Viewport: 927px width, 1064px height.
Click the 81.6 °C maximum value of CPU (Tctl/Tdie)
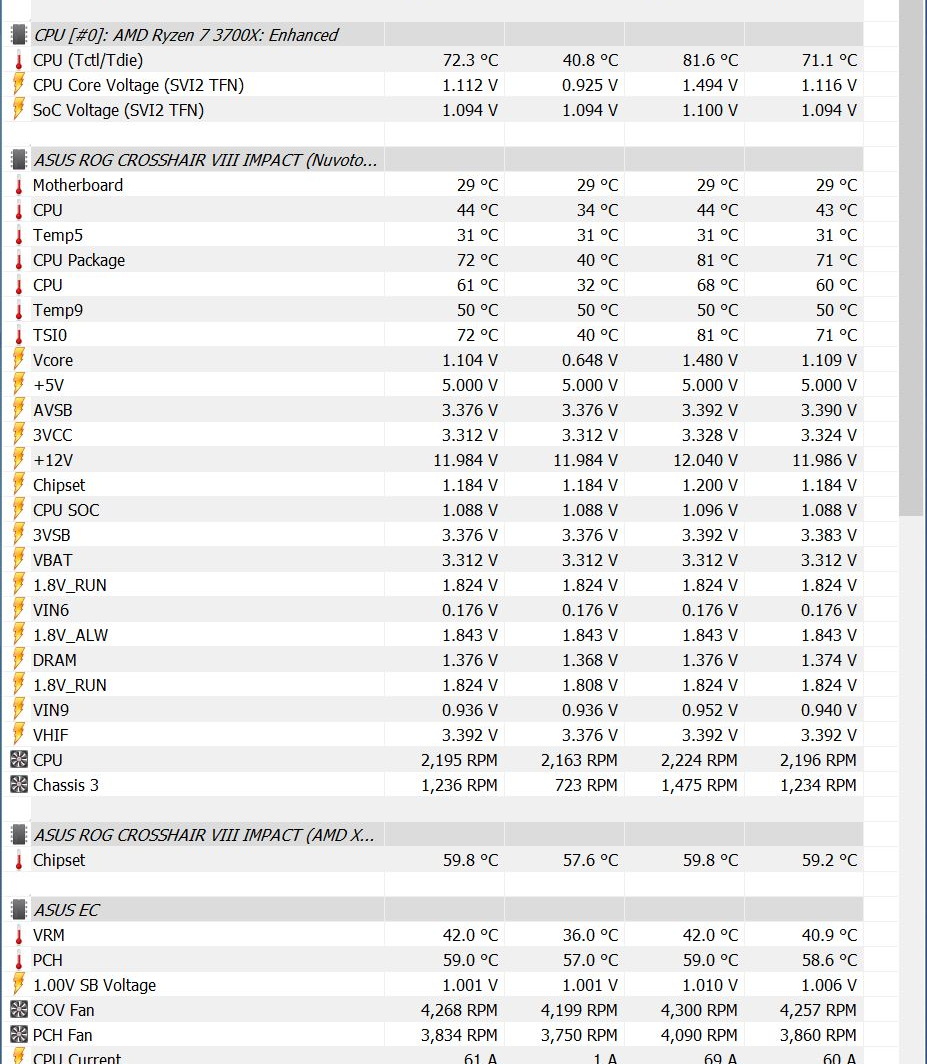[x=710, y=60]
